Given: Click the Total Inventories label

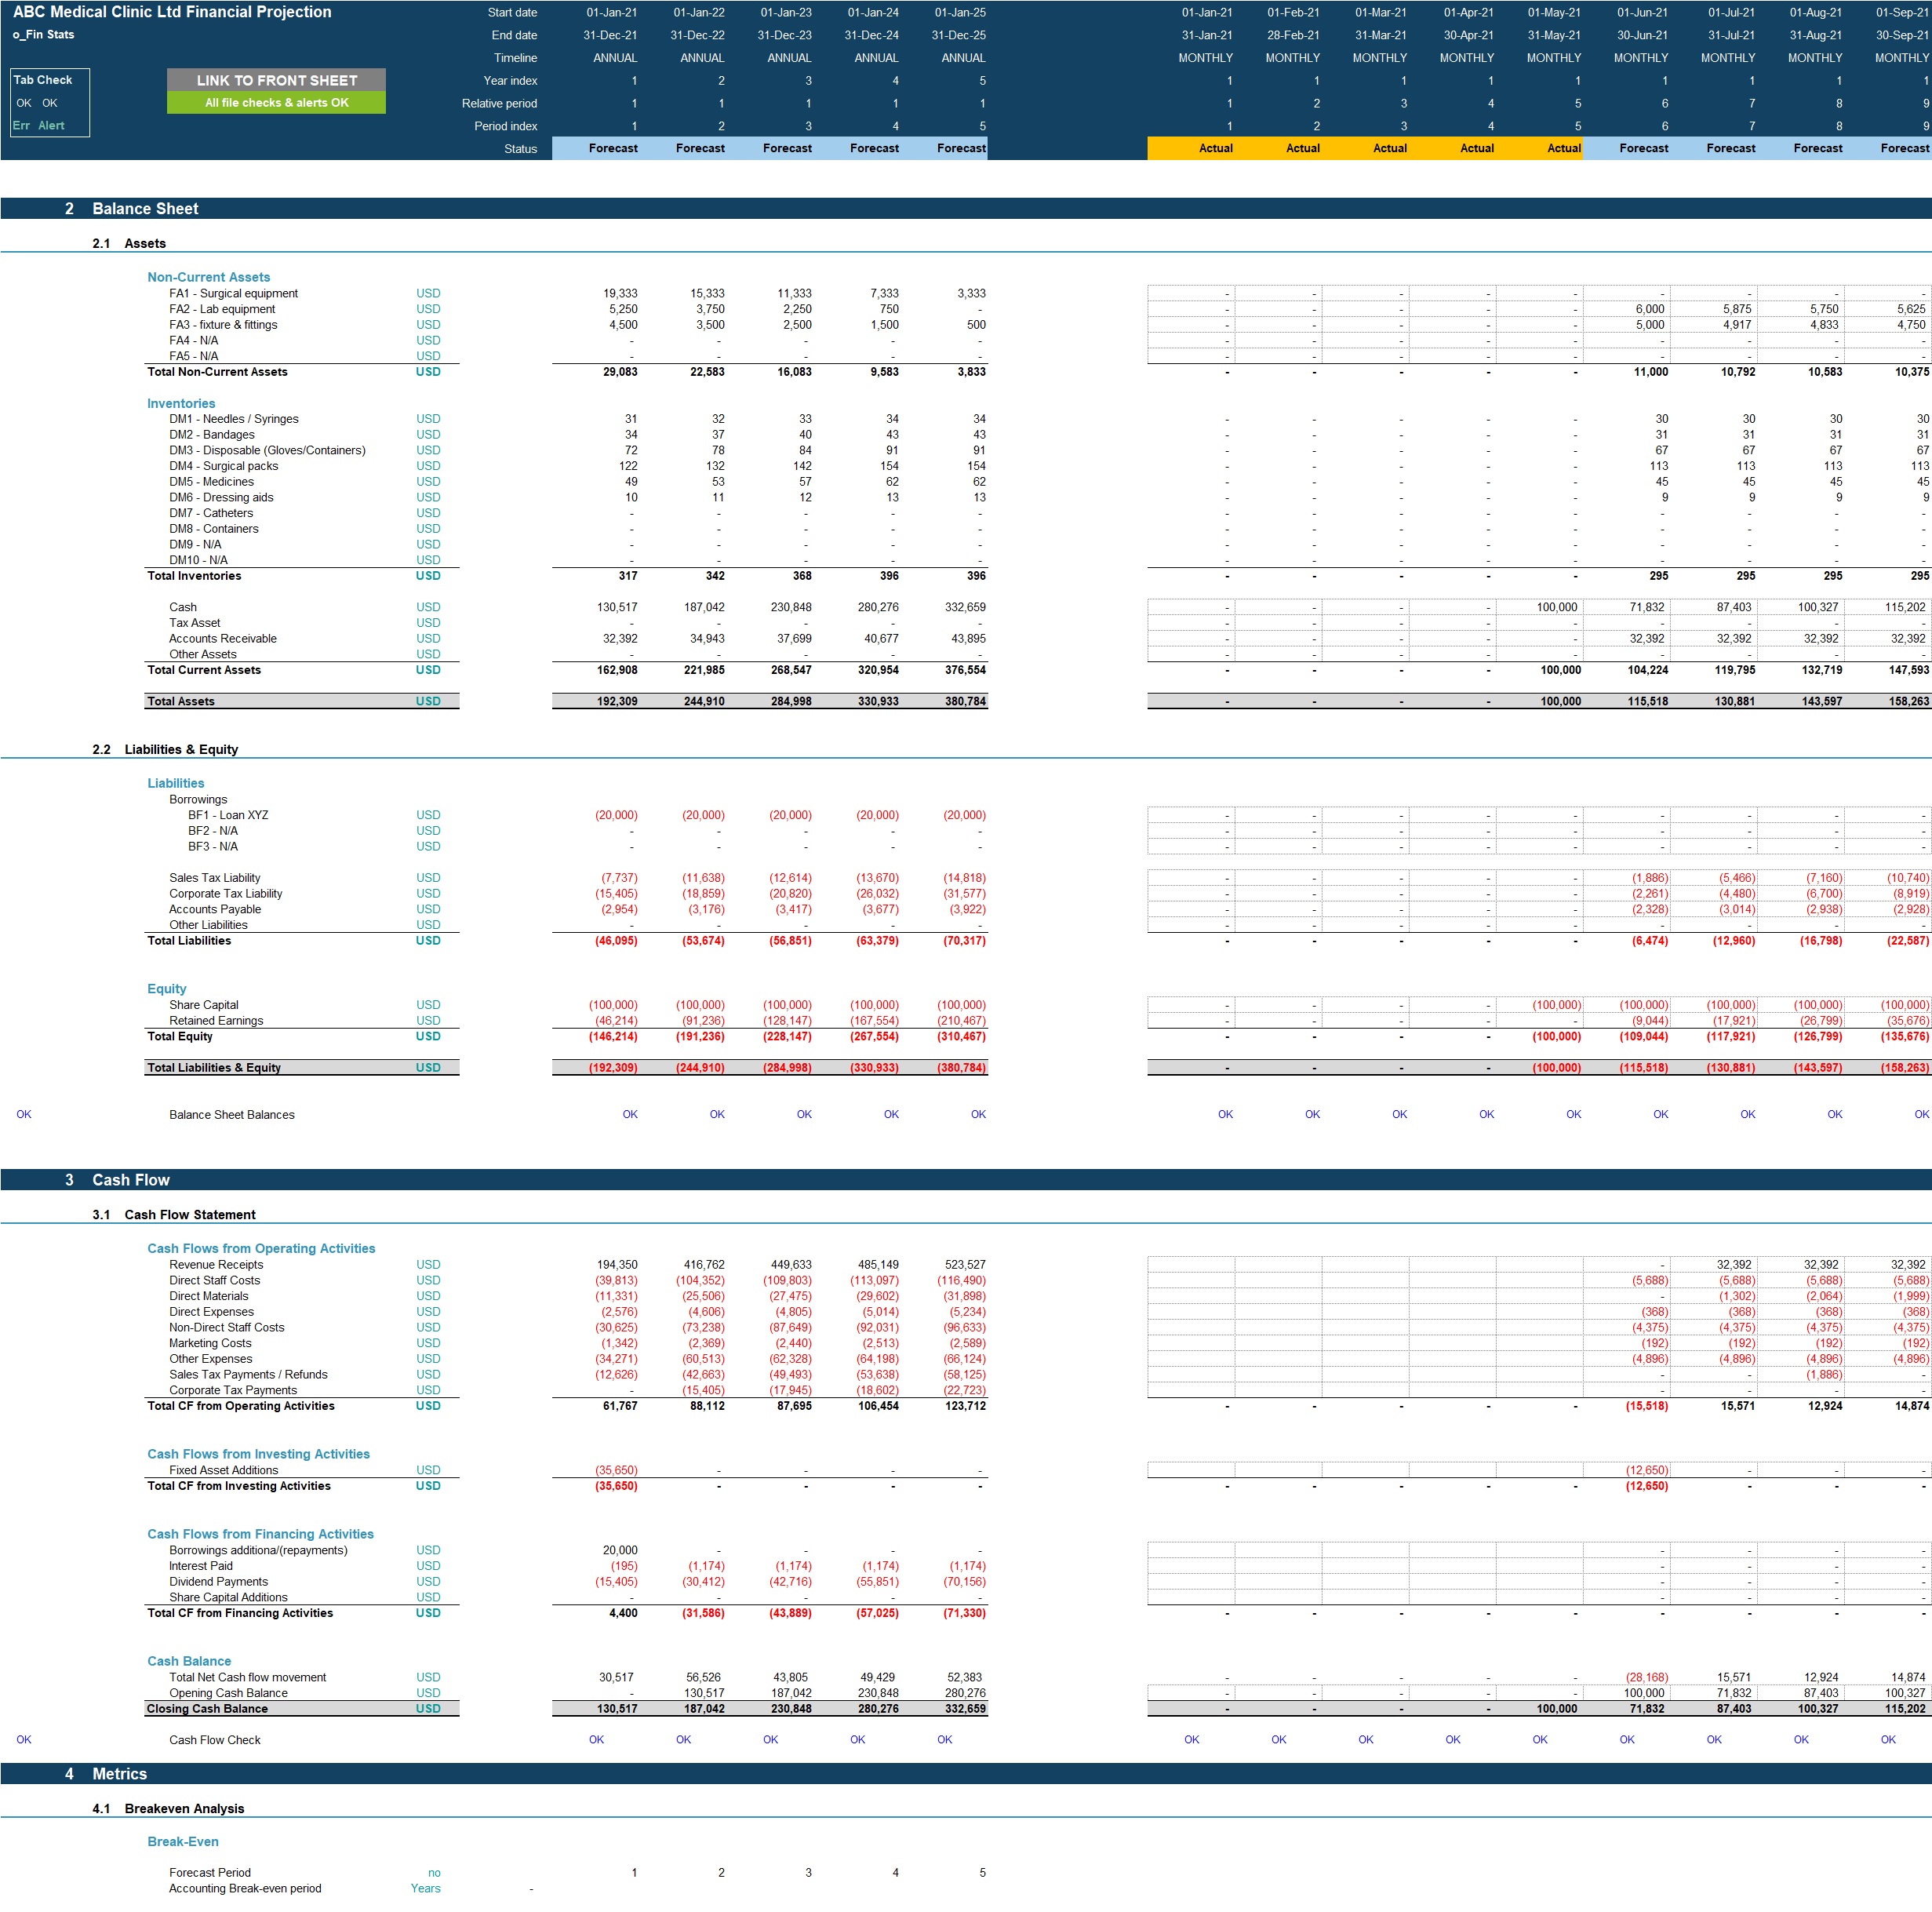Looking at the screenshot, I should [194, 576].
